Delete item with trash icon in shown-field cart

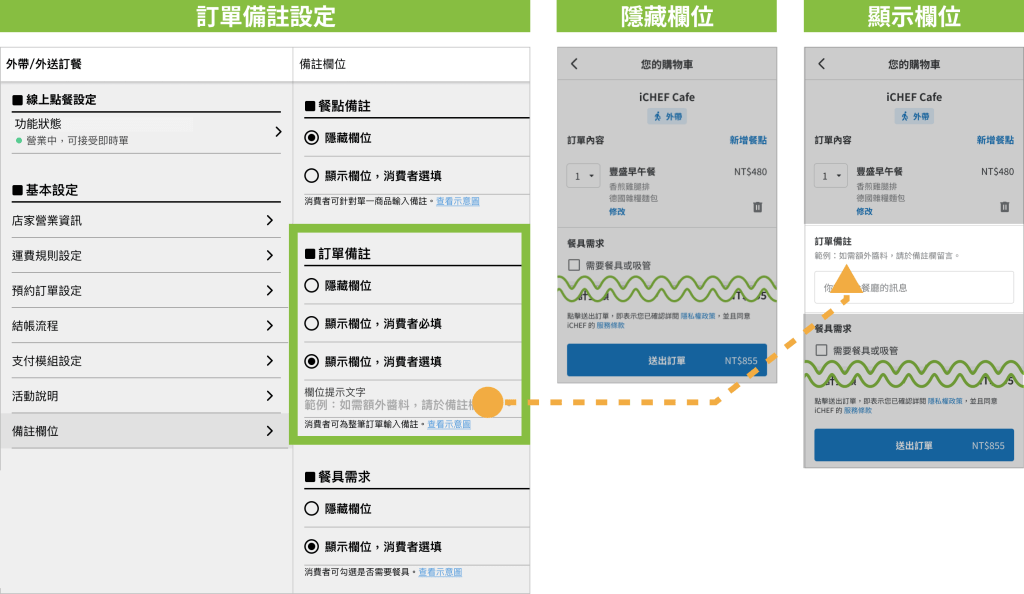coord(1004,207)
